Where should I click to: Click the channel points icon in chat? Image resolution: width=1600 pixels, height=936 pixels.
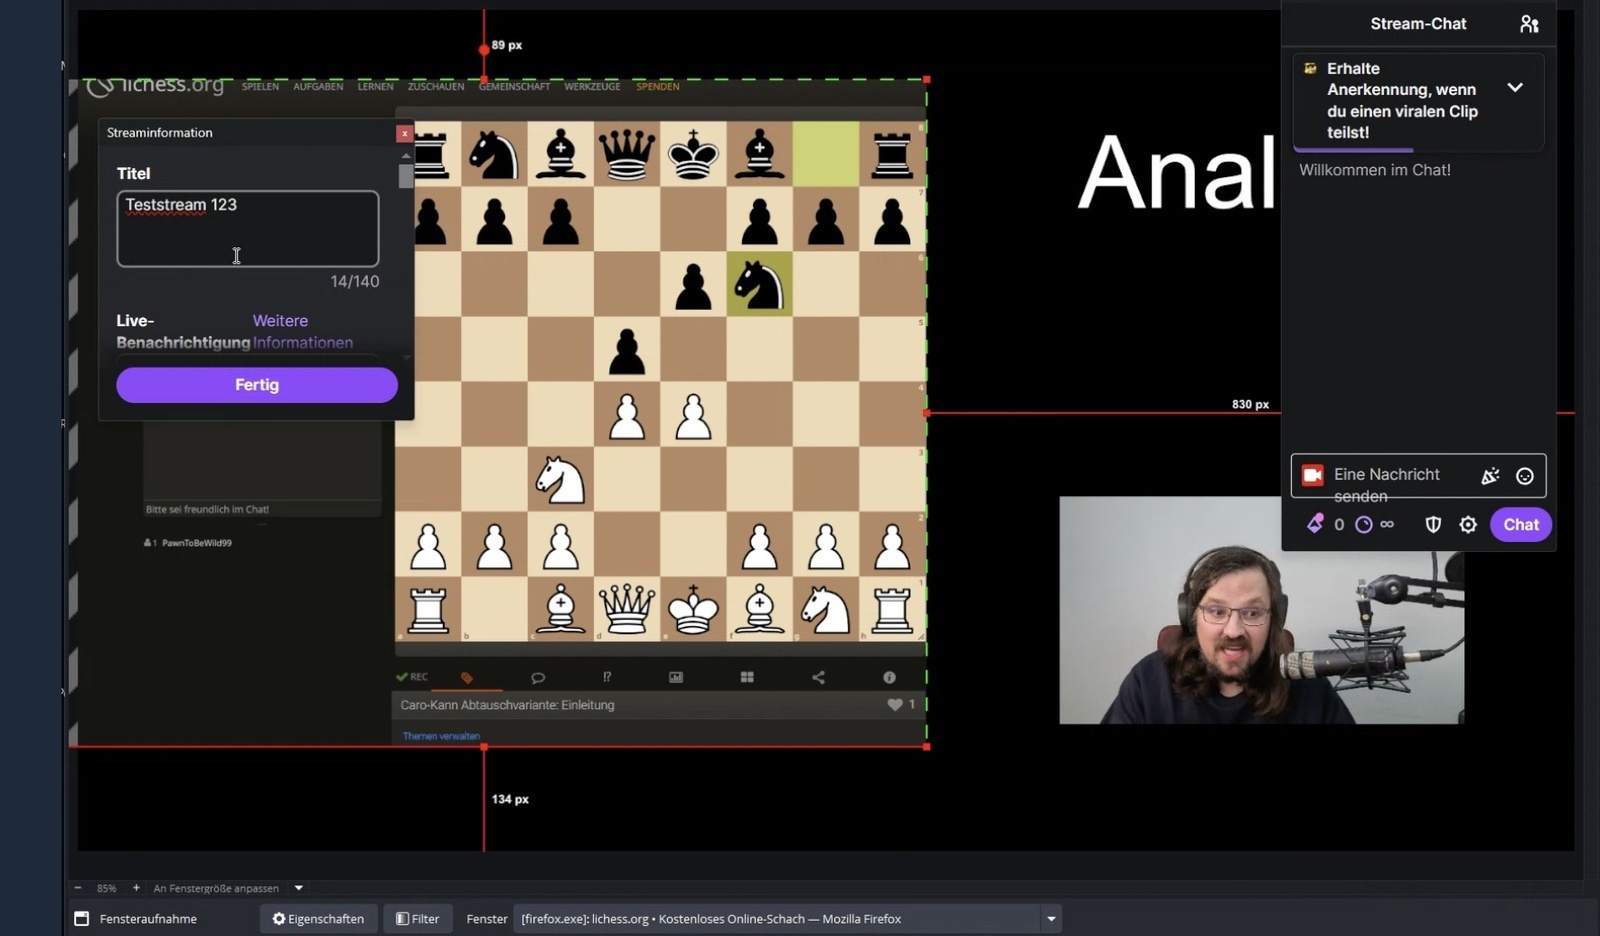[1315, 524]
